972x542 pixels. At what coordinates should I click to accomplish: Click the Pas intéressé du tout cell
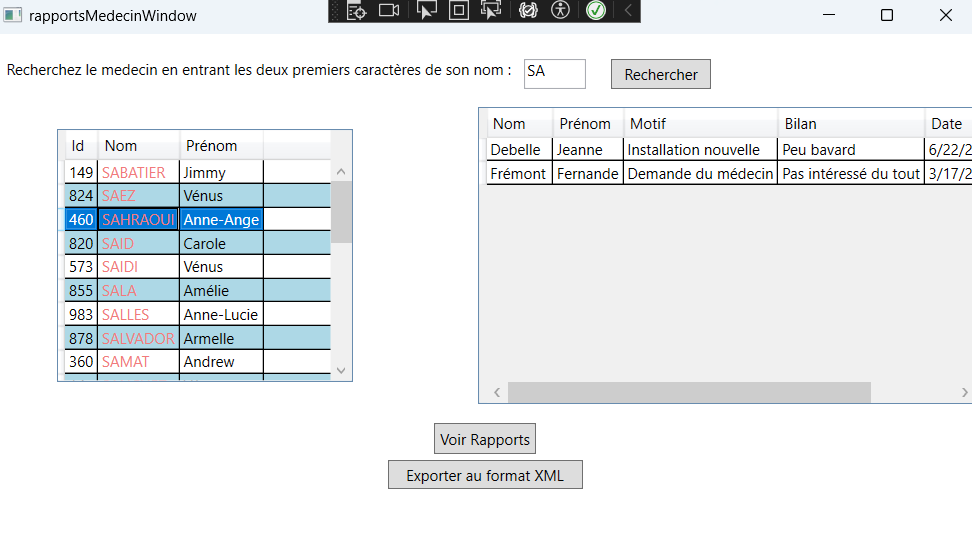[850, 174]
